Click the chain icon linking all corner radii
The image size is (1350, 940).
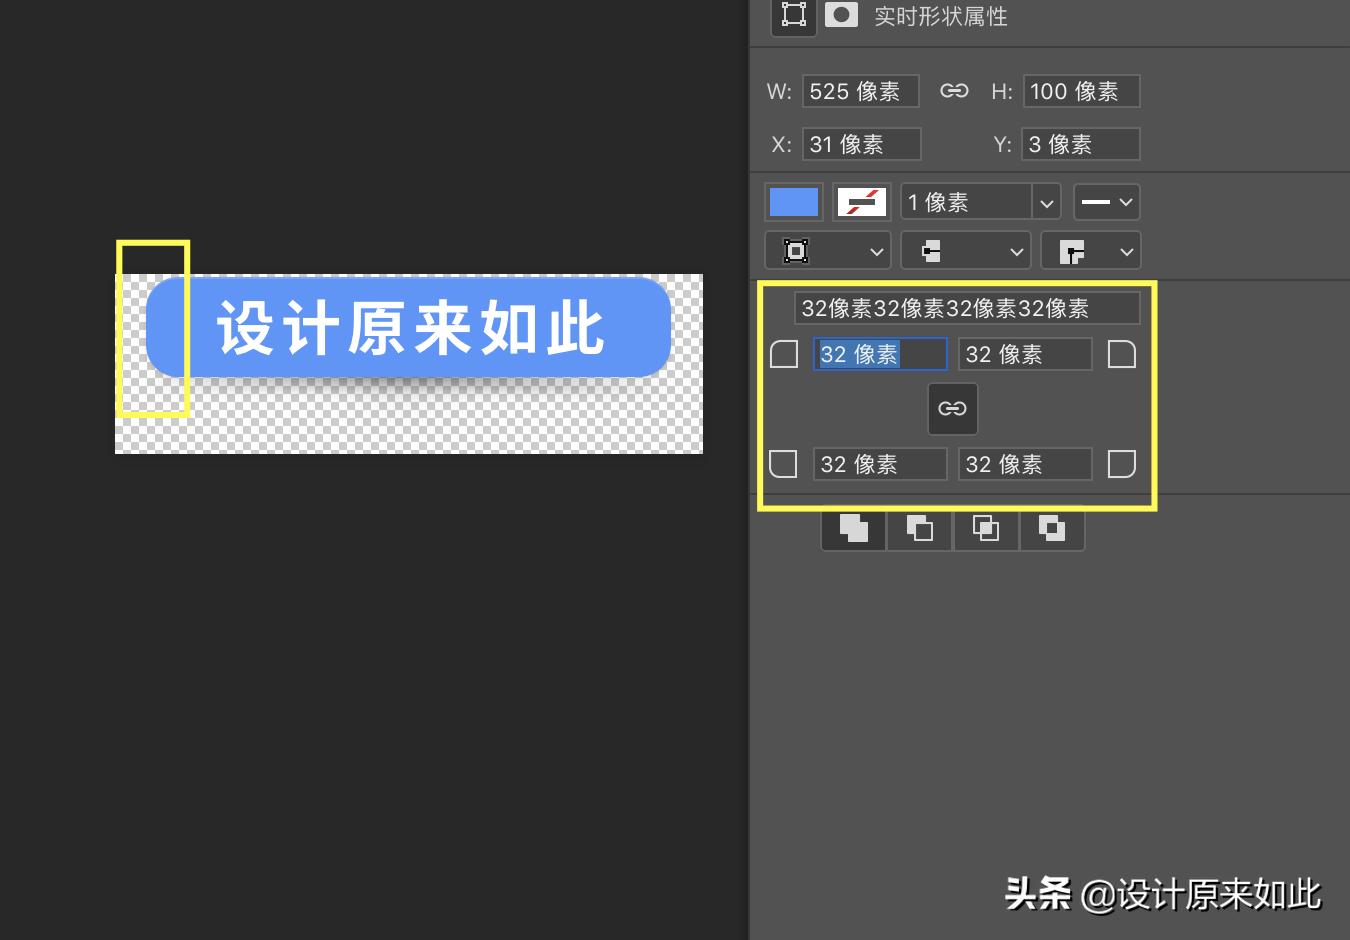(952, 409)
